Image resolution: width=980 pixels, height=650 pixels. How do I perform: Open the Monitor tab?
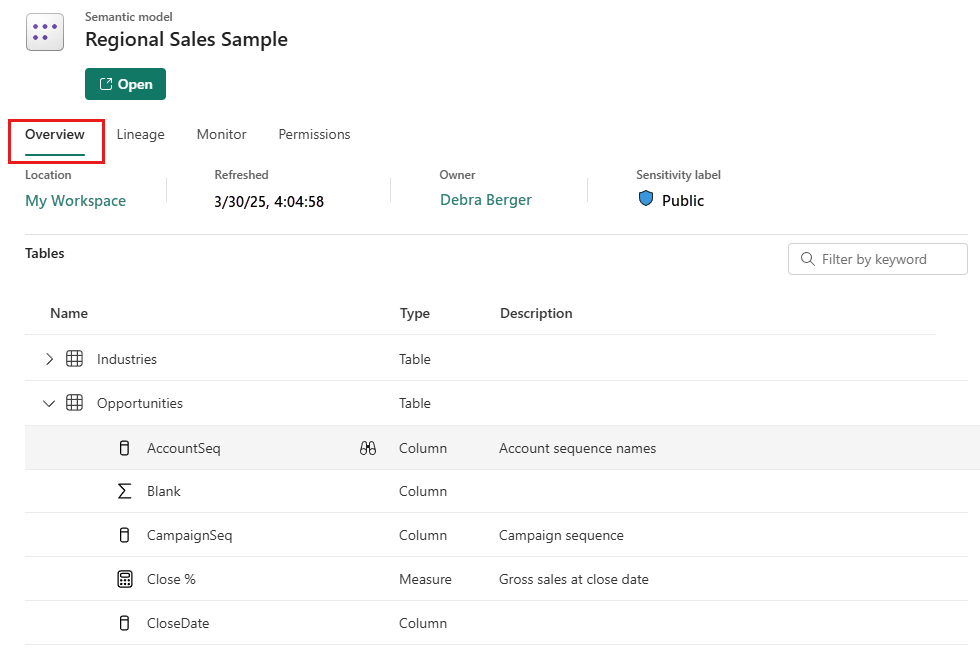click(x=221, y=134)
